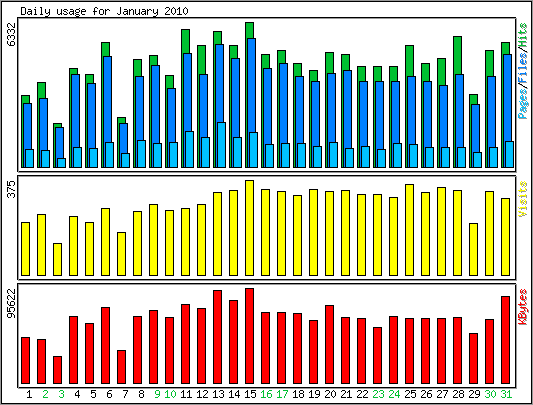The image size is (533, 405).
Task: Click the yellow "Visits" legend label
Action: point(523,199)
